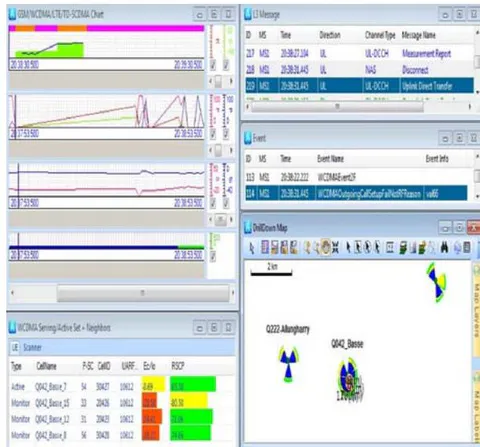Click the Event Info column header

click(437, 159)
